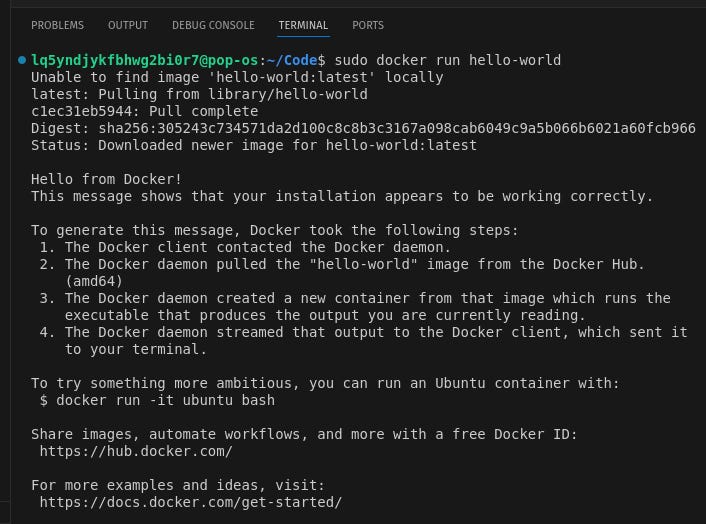The width and height of the screenshot is (706, 524).
Task: Click step 1 'Docker client contacted' line
Action: (x=245, y=247)
